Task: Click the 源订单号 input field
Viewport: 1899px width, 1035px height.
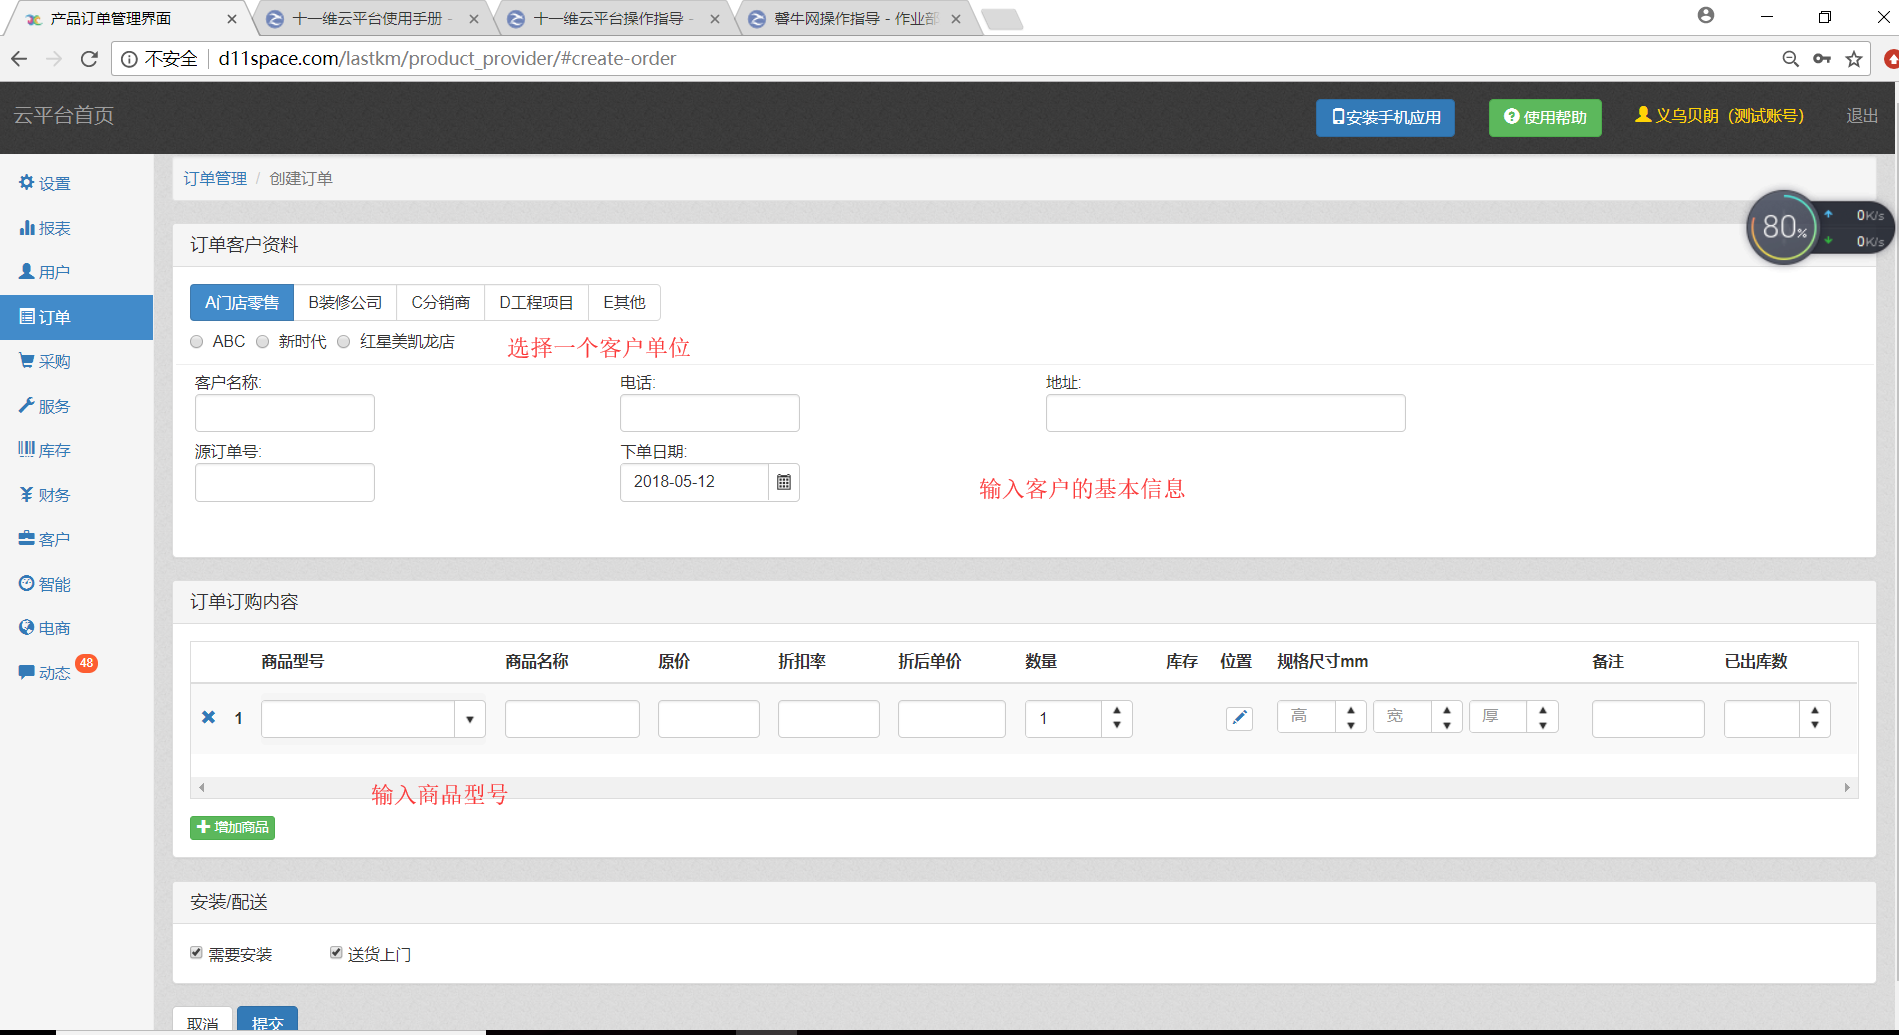Action: click(285, 482)
